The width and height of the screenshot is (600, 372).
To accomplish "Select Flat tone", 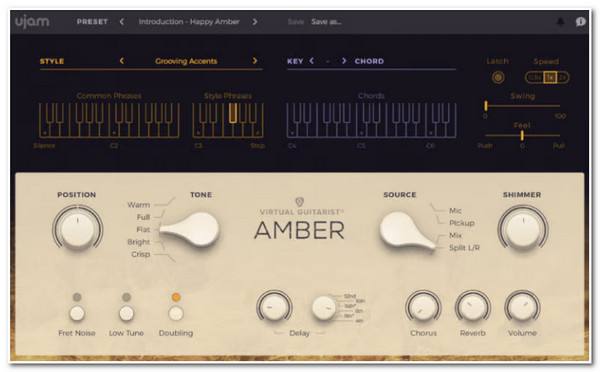I will point(143,229).
